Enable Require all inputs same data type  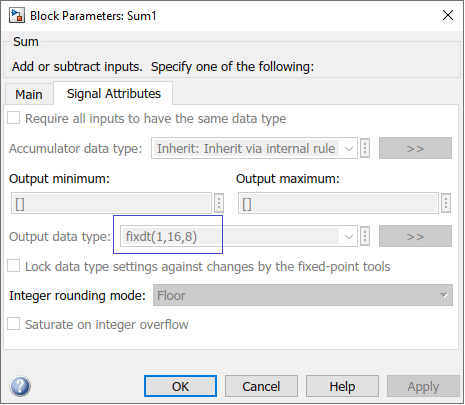(14, 118)
